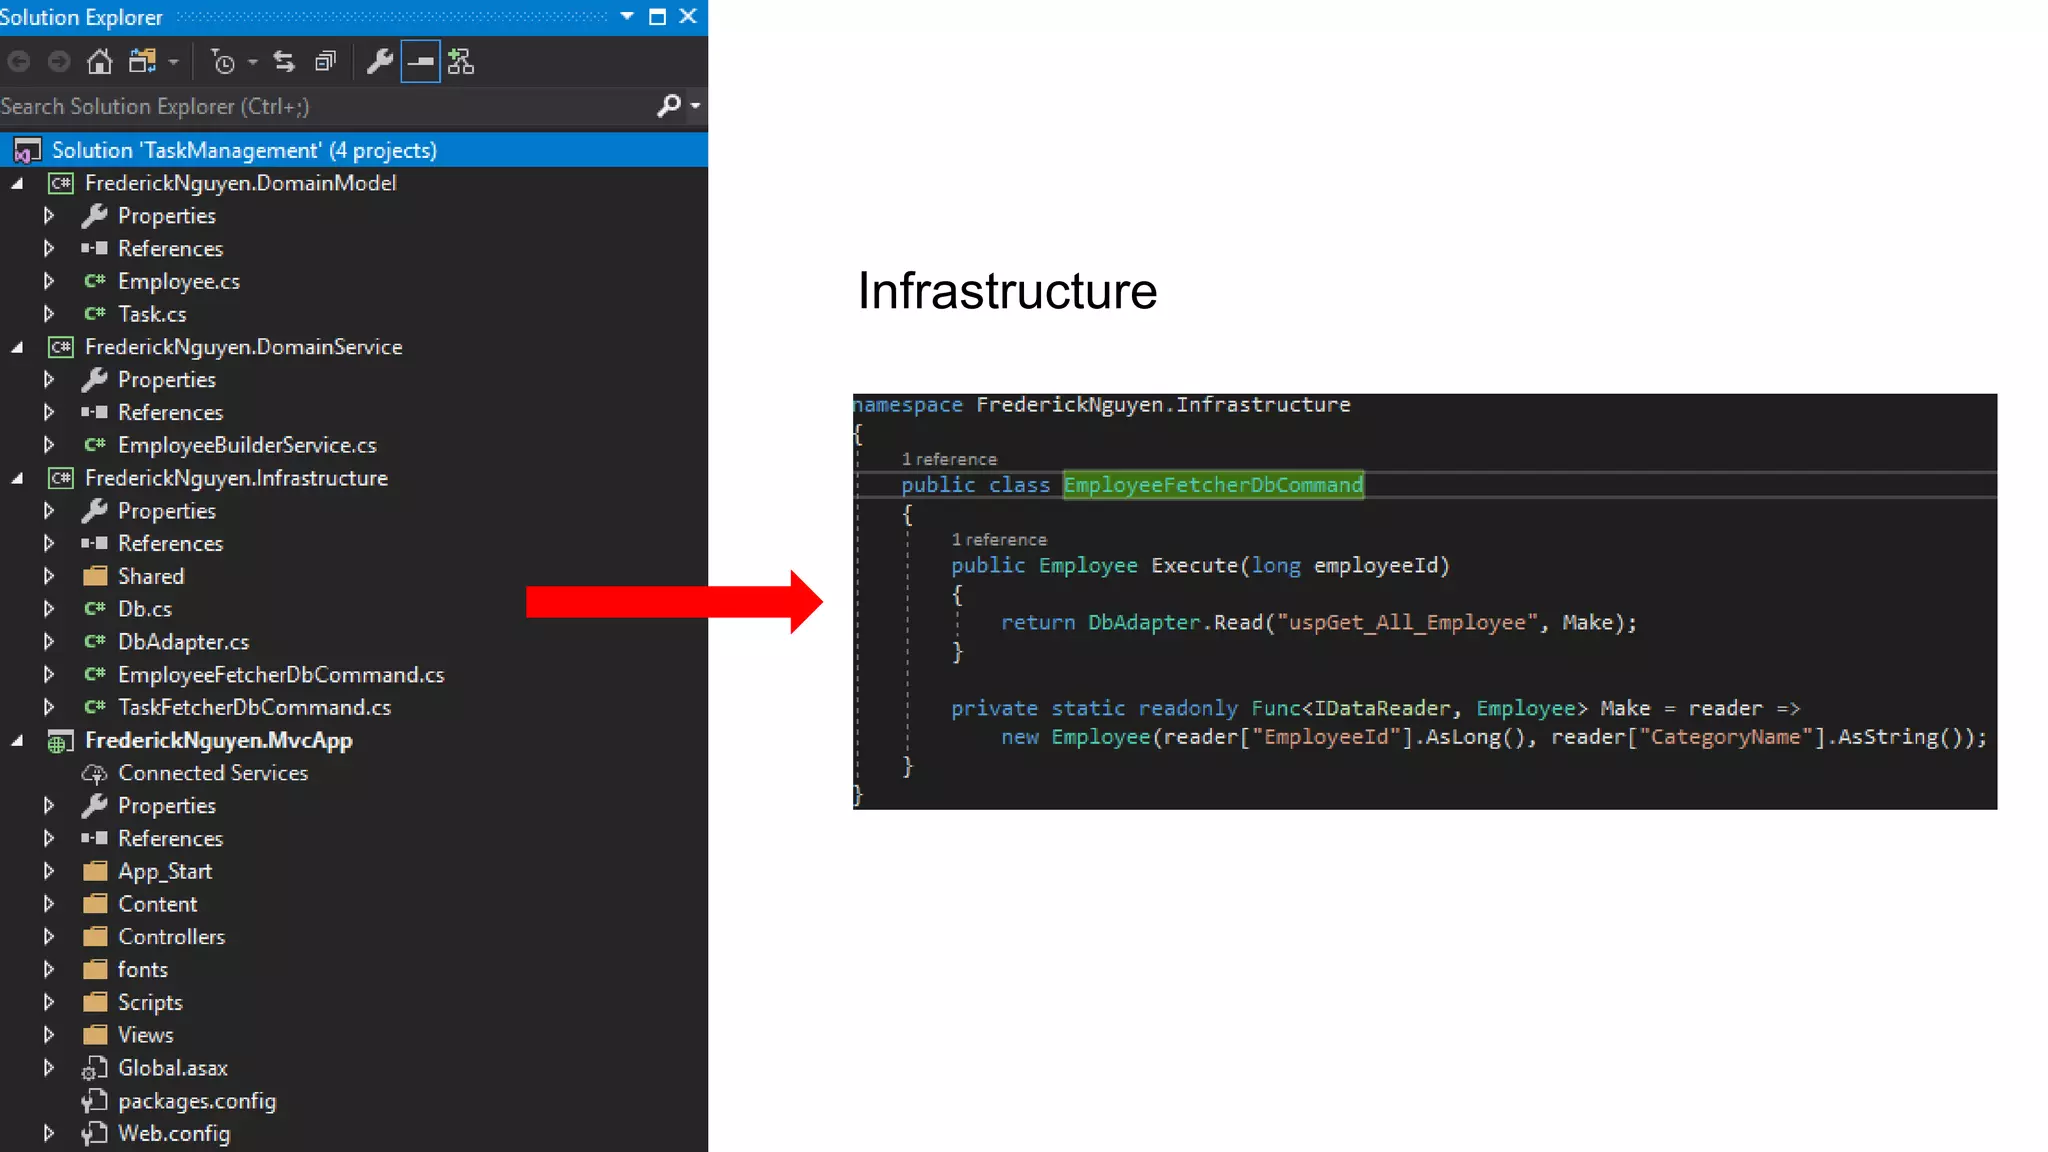Click the Search Solution Explorer input field
Image resolution: width=2048 pixels, height=1152 pixels.
(x=325, y=106)
